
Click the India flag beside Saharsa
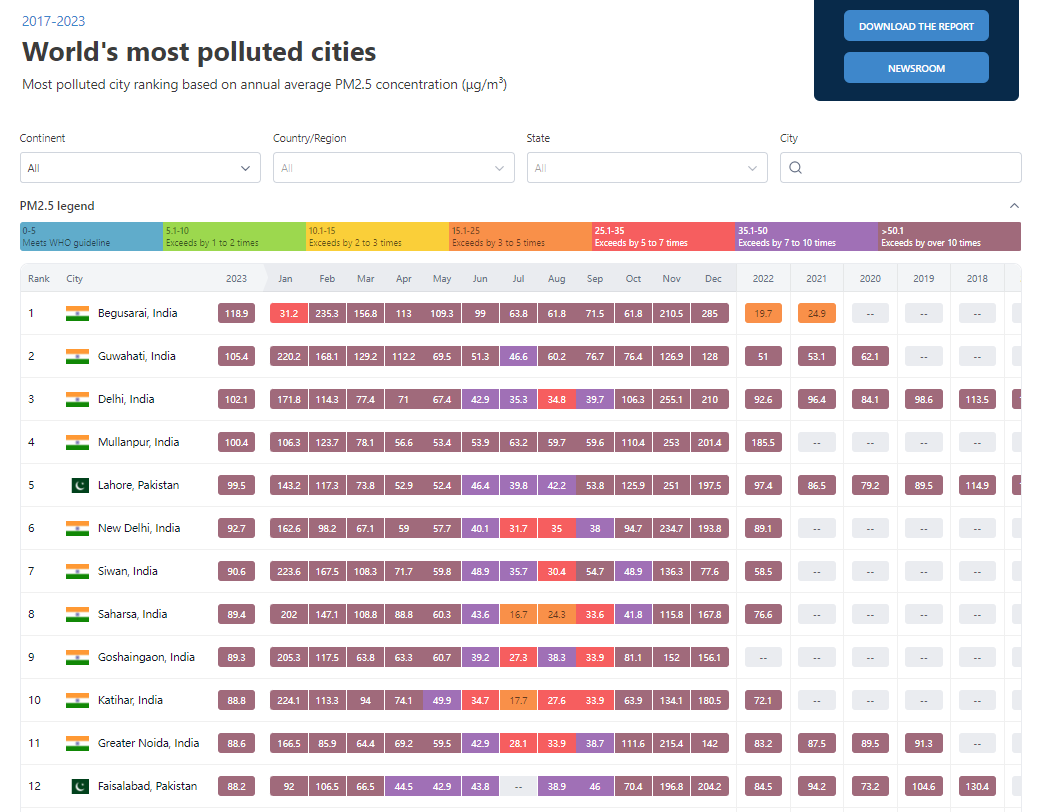coord(77,615)
